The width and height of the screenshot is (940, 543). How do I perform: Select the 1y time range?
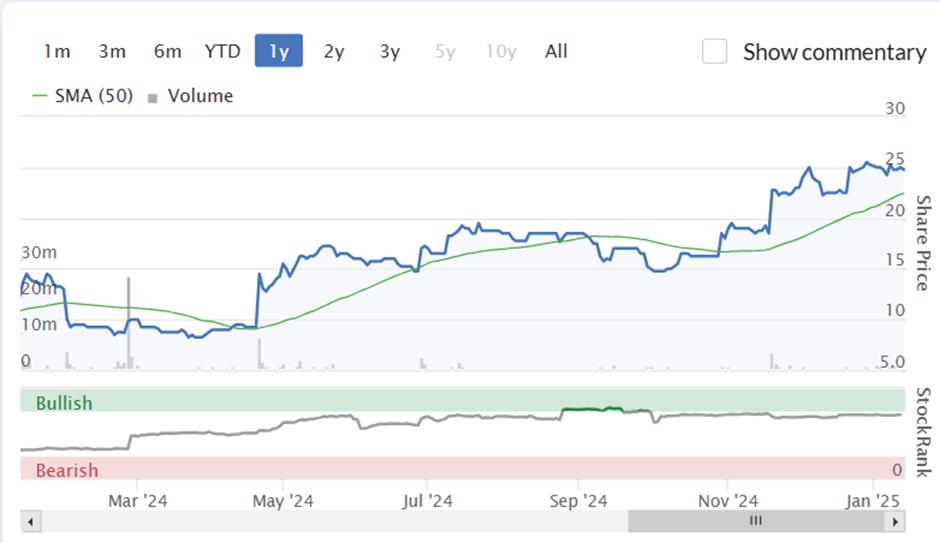tap(279, 51)
